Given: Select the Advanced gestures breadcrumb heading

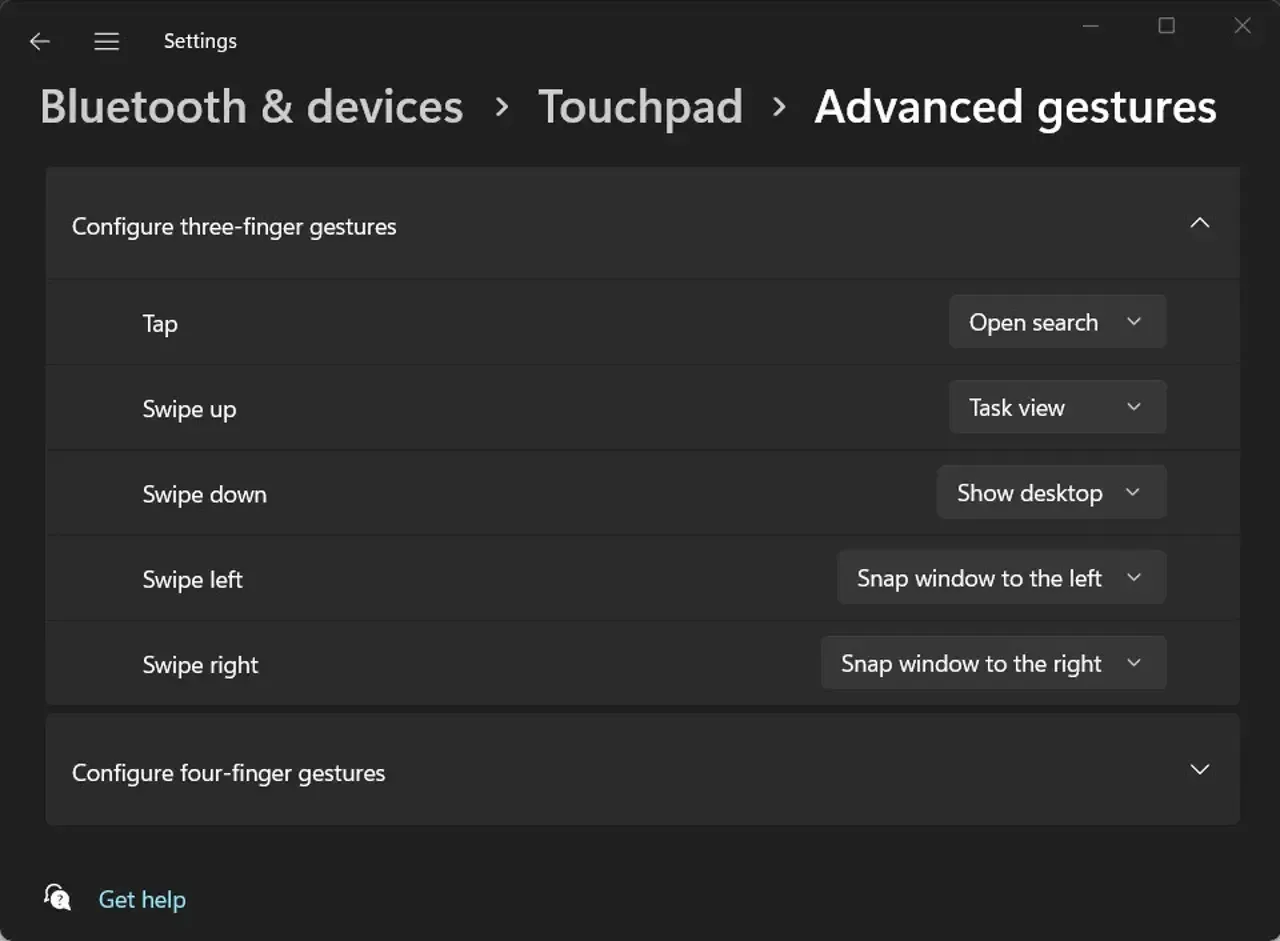Looking at the screenshot, I should [x=1015, y=106].
